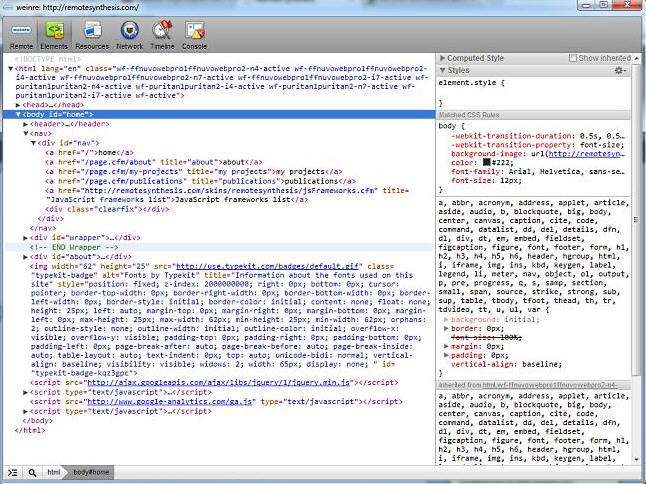Click the element.style rule block
646x484 pixels.
(x=534, y=93)
